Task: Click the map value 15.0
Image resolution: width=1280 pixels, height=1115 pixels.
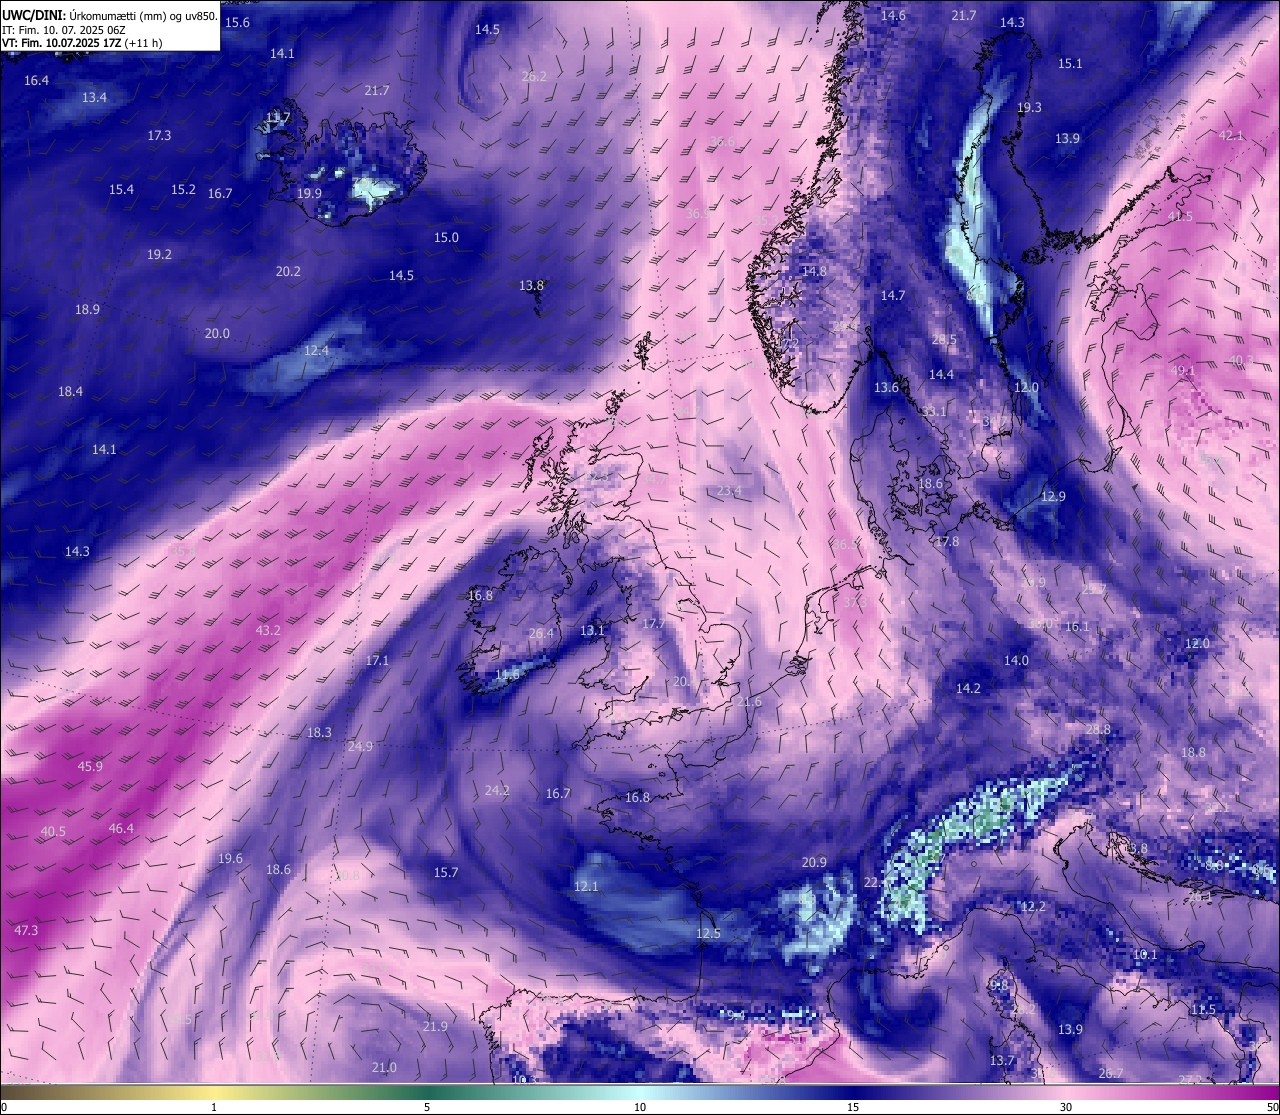Action: (446, 237)
